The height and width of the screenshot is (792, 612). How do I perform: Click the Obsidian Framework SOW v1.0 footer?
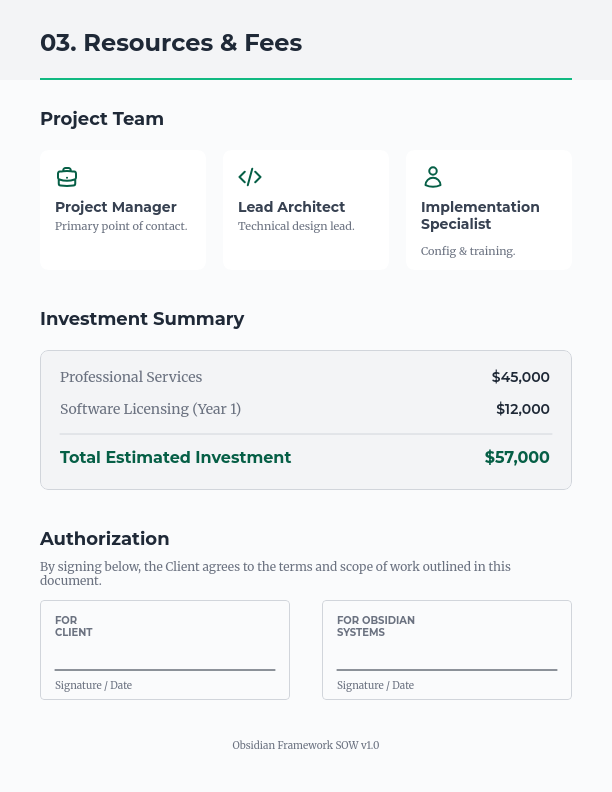click(x=306, y=745)
